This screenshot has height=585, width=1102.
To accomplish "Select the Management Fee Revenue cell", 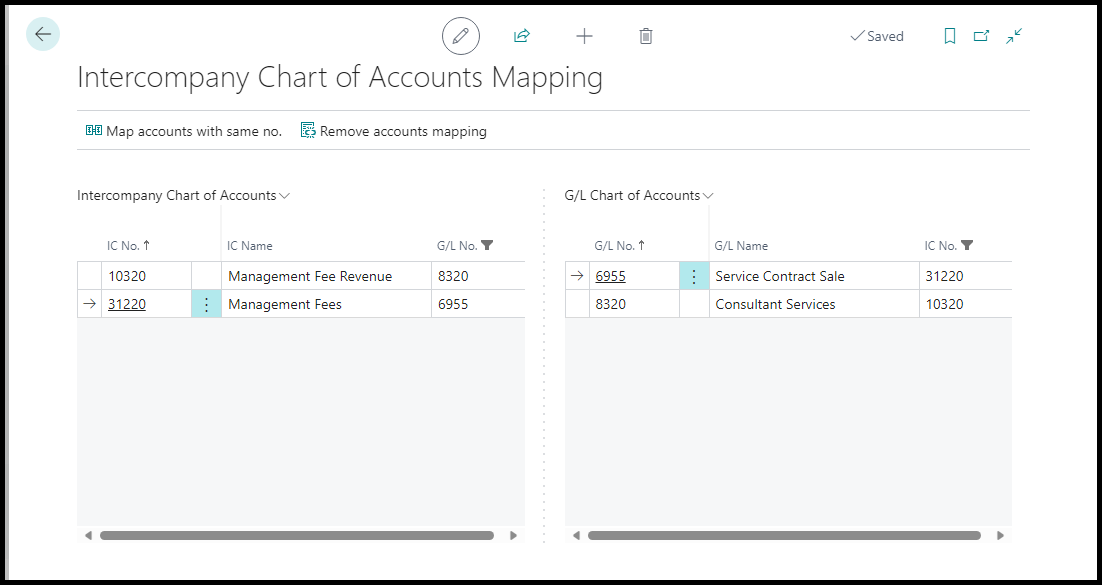I will [310, 277].
